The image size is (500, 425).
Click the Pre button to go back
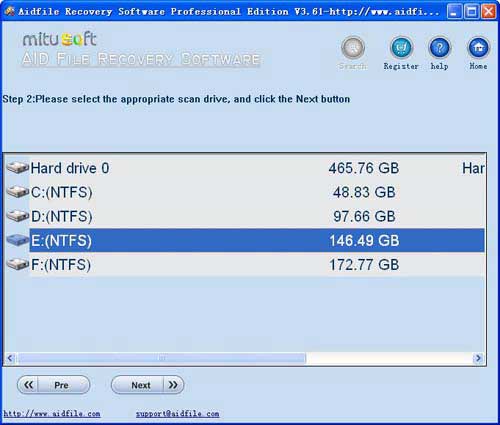[x=53, y=385]
